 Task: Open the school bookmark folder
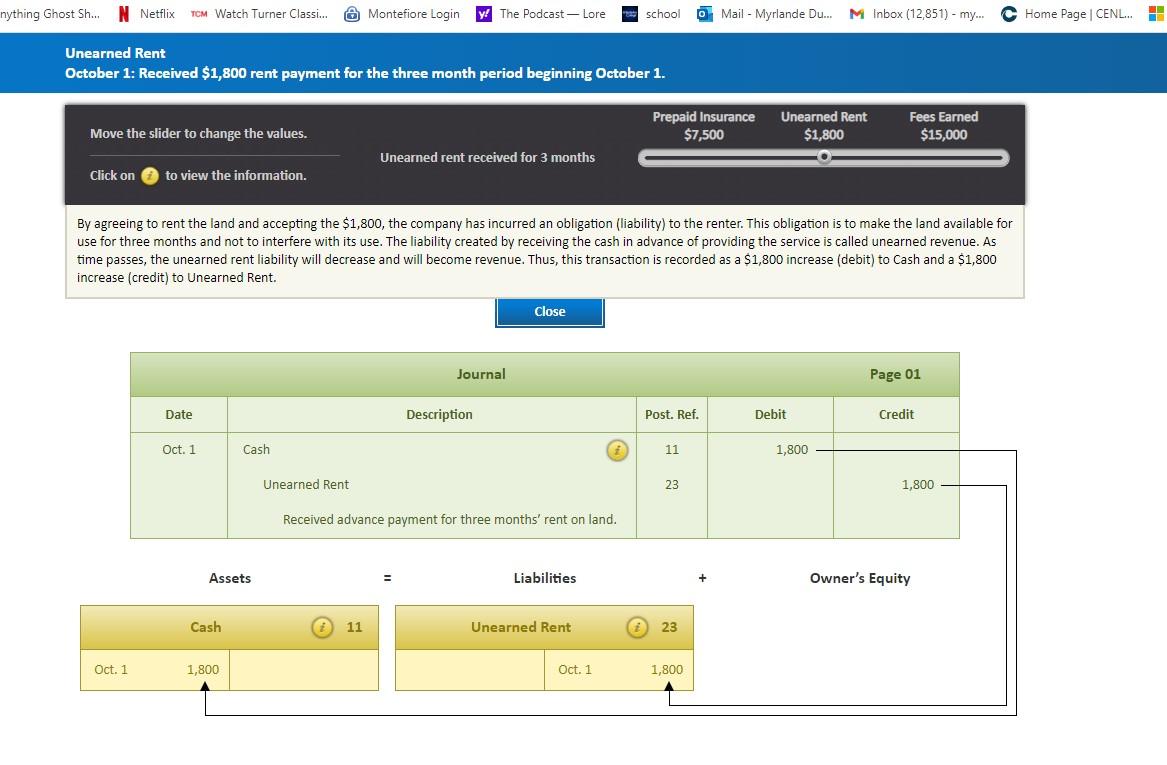point(651,13)
